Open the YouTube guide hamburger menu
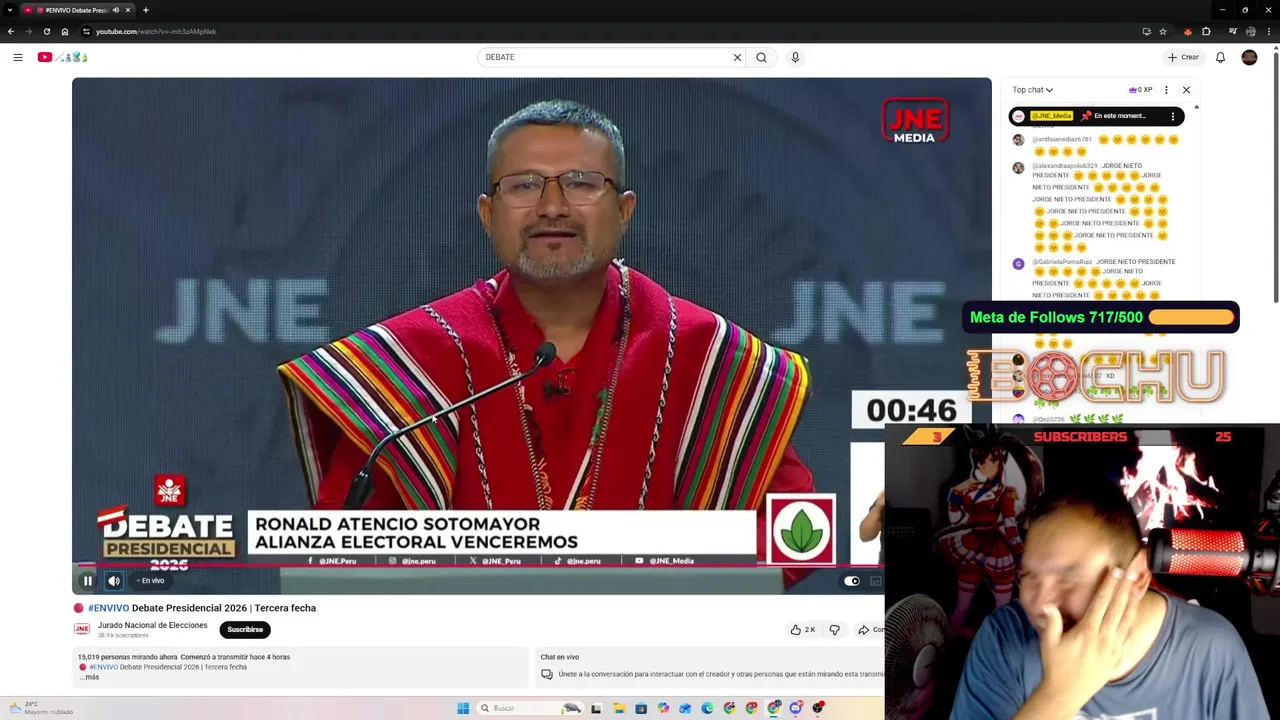This screenshot has width=1280, height=720. pyautogui.click(x=18, y=57)
